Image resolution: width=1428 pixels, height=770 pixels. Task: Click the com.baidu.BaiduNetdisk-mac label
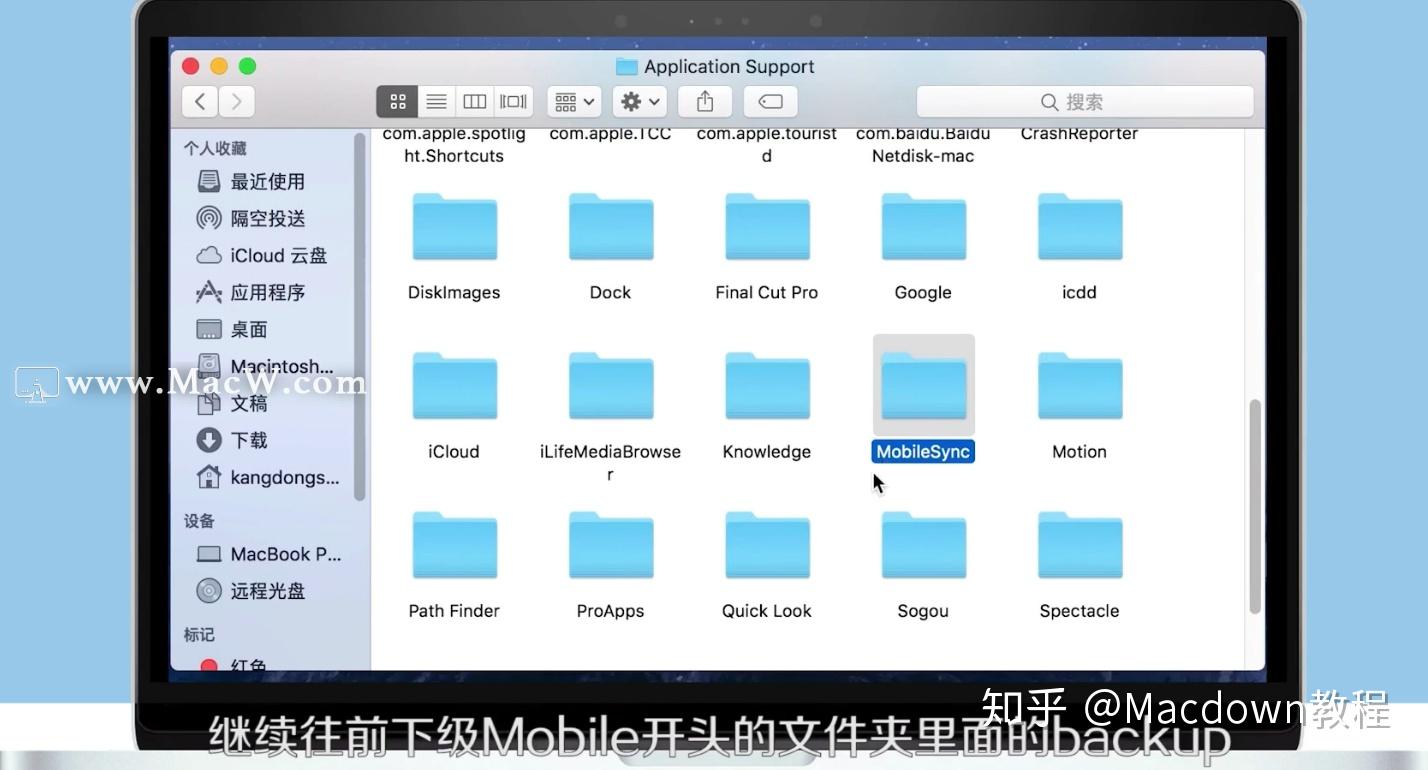click(x=923, y=145)
